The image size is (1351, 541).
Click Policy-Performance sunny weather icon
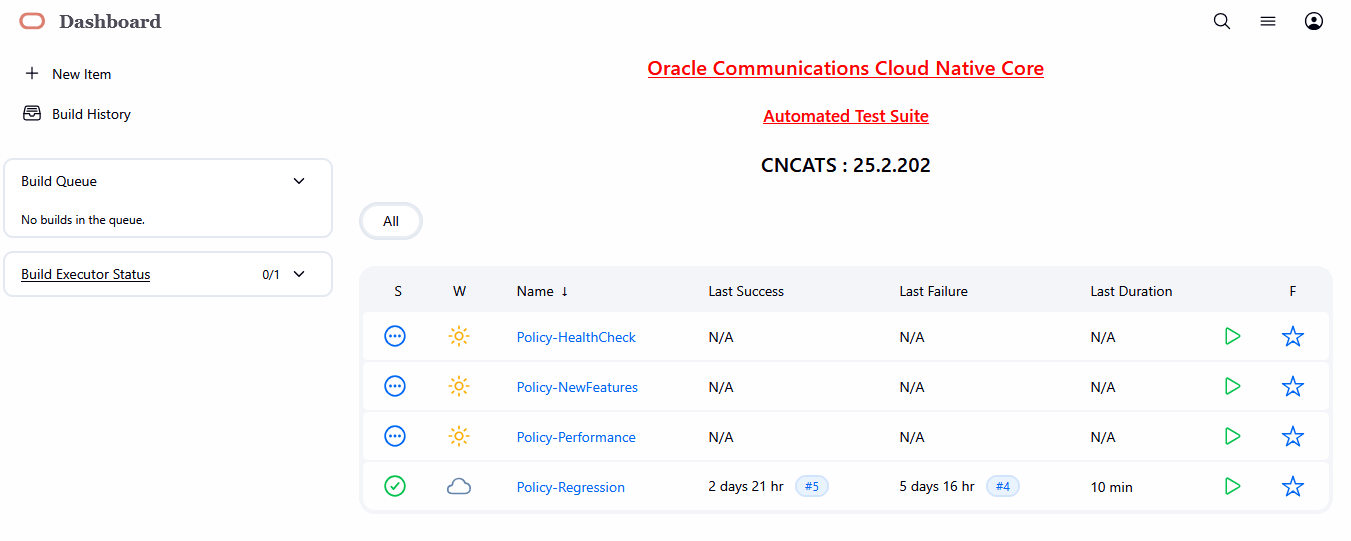tap(459, 436)
